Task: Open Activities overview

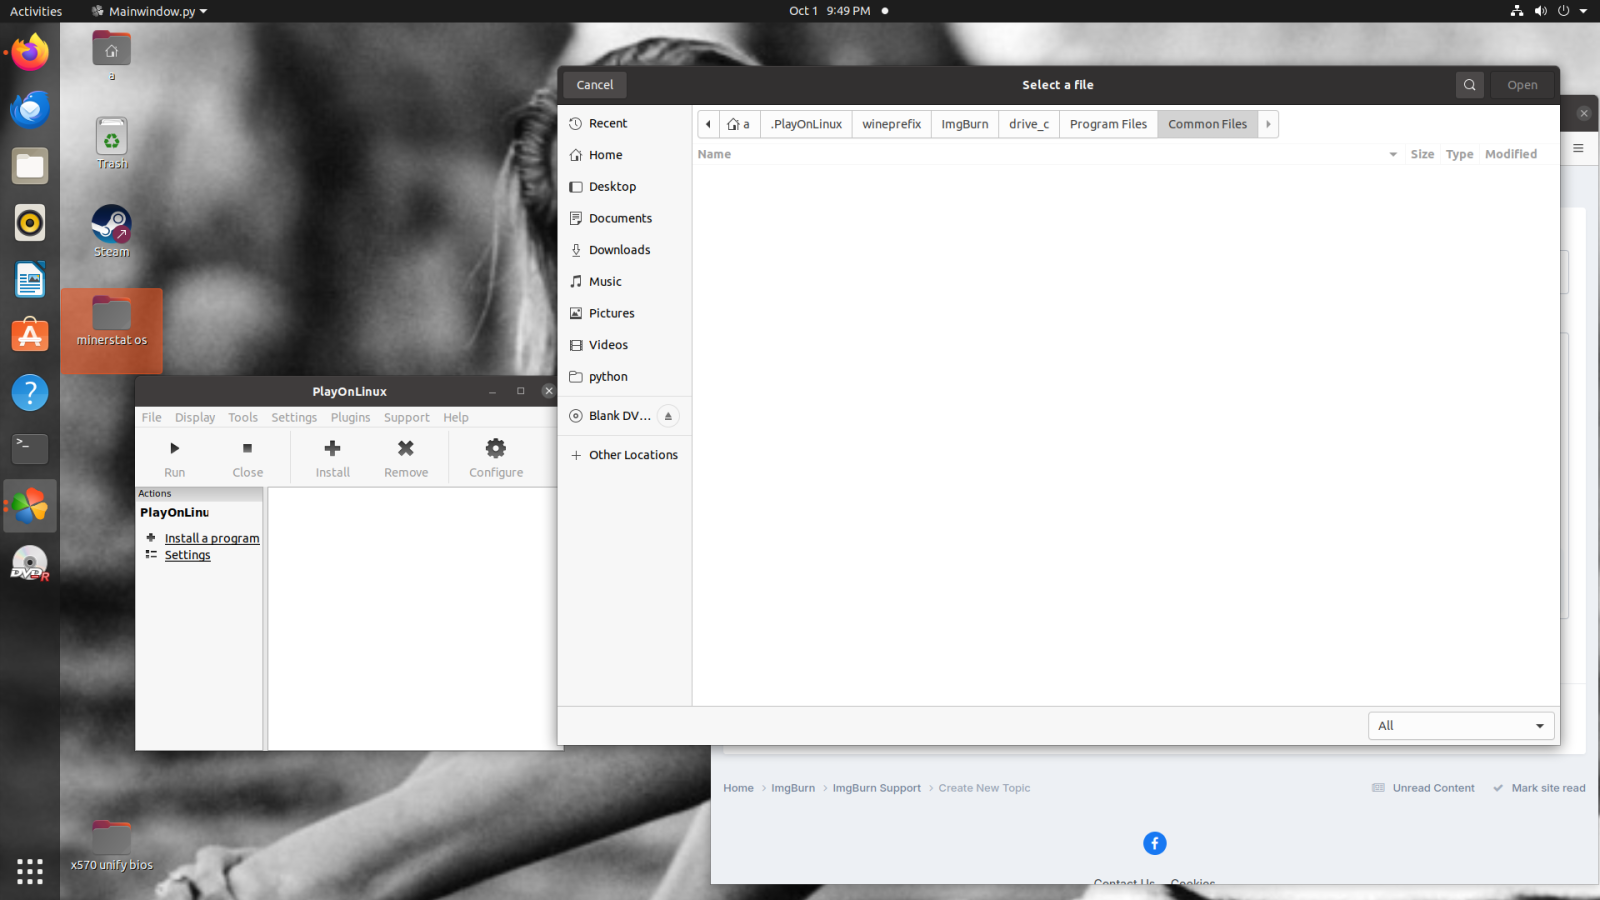Action: point(36,11)
